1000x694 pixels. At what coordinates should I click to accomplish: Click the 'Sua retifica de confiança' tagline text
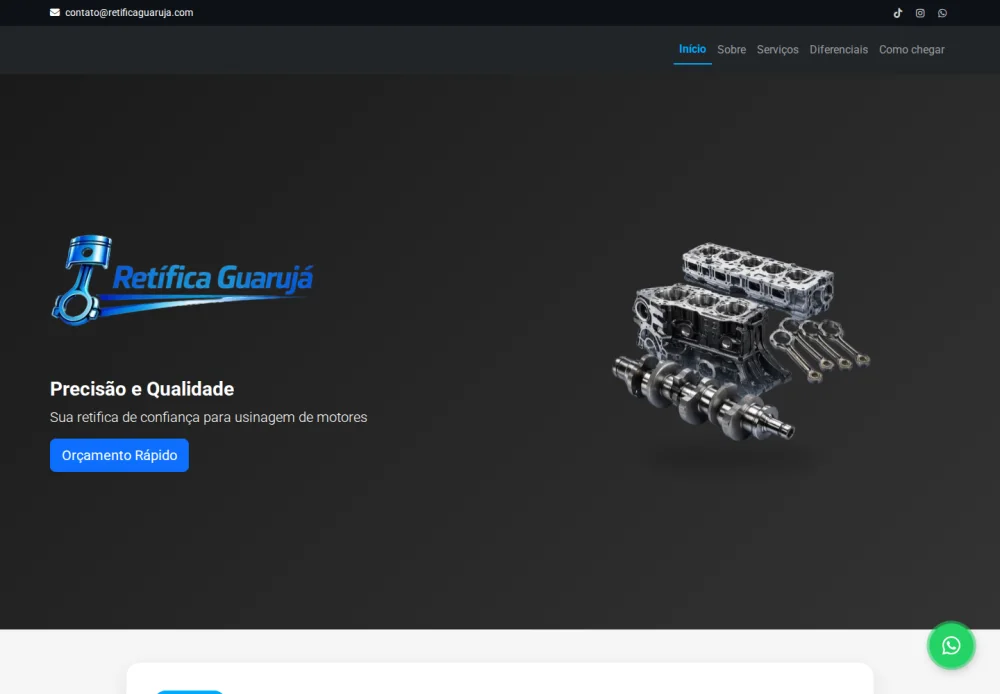point(209,417)
